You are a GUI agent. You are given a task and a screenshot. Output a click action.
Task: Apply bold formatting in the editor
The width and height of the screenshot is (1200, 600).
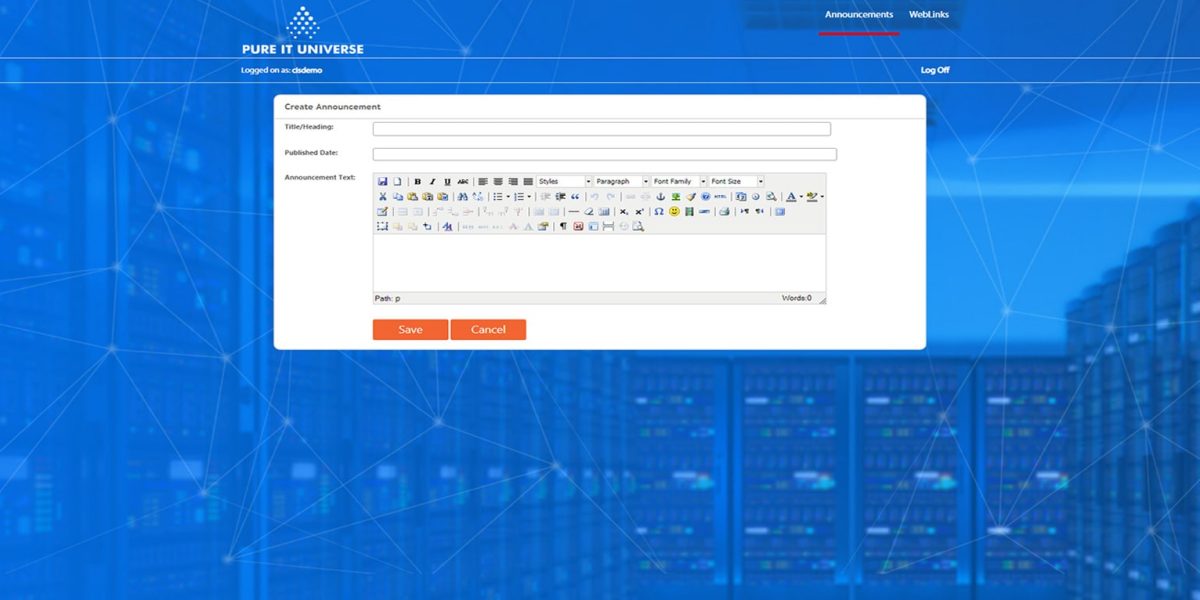point(416,179)
